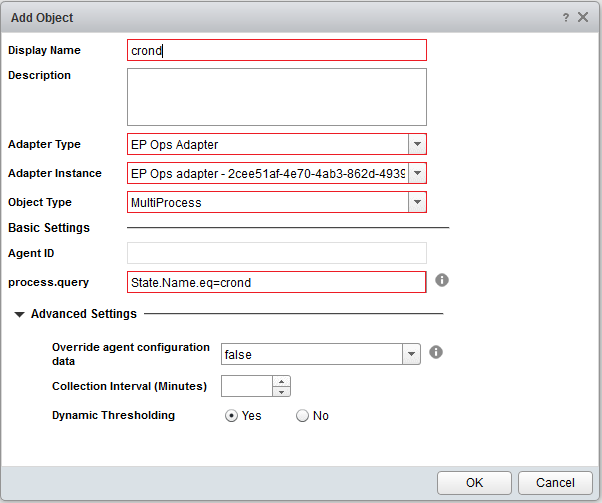602x503 pixels.
Task: Click the process.query input field
Action: pos(277,282)
